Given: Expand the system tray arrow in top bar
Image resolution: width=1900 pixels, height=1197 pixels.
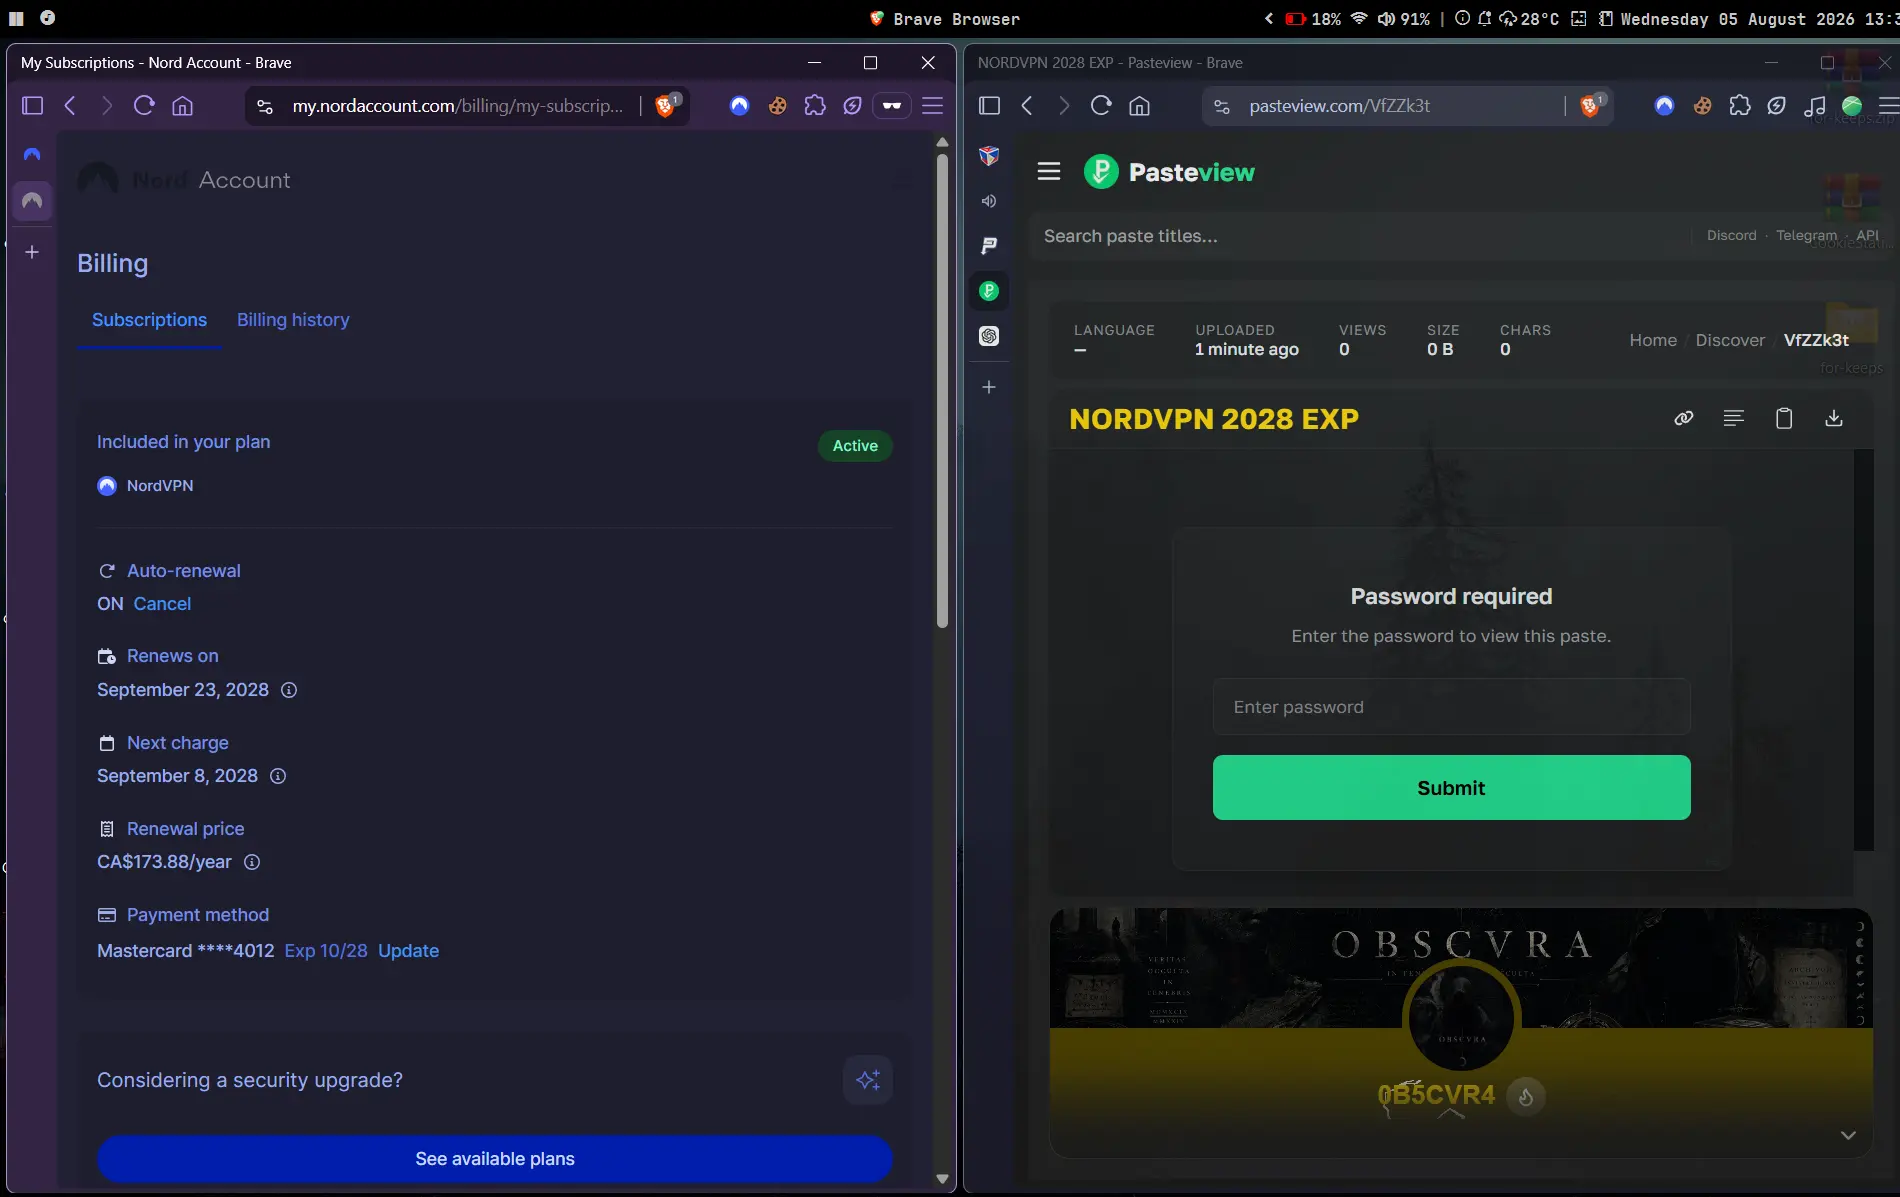Looking at the screenshot, I should tap(1269, 19).
